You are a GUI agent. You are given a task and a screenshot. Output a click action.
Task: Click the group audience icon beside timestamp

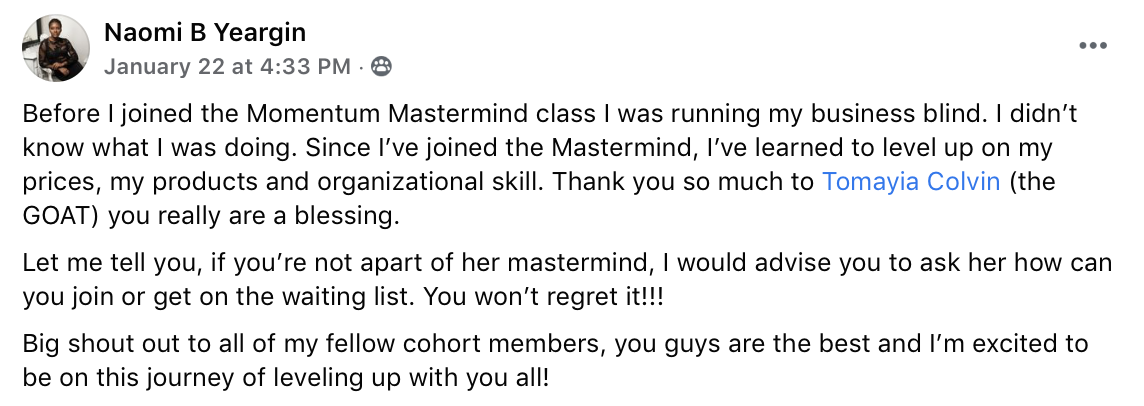click(x=381, y=67)
